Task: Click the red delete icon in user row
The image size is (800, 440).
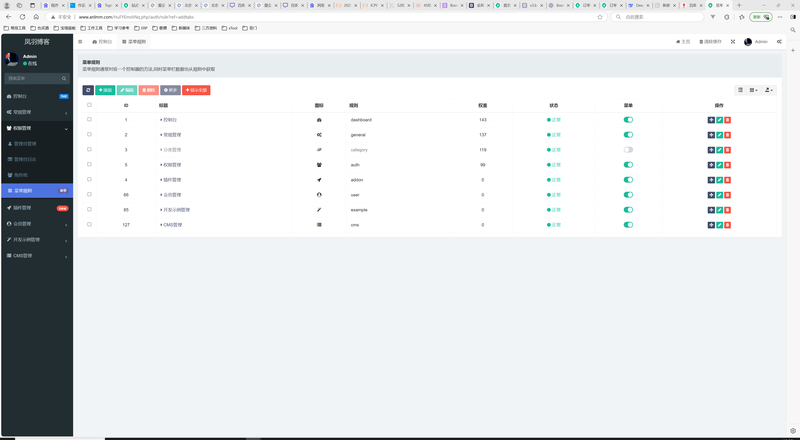Action: 728,195
